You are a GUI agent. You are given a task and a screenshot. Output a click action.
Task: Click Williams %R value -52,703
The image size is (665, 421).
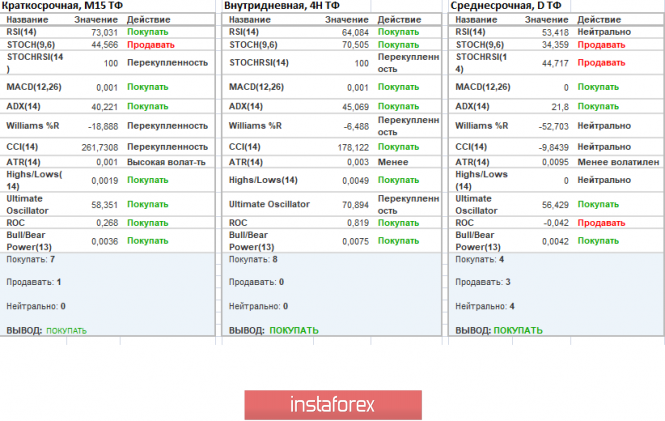pyautogui.click(x=553, y=126)
